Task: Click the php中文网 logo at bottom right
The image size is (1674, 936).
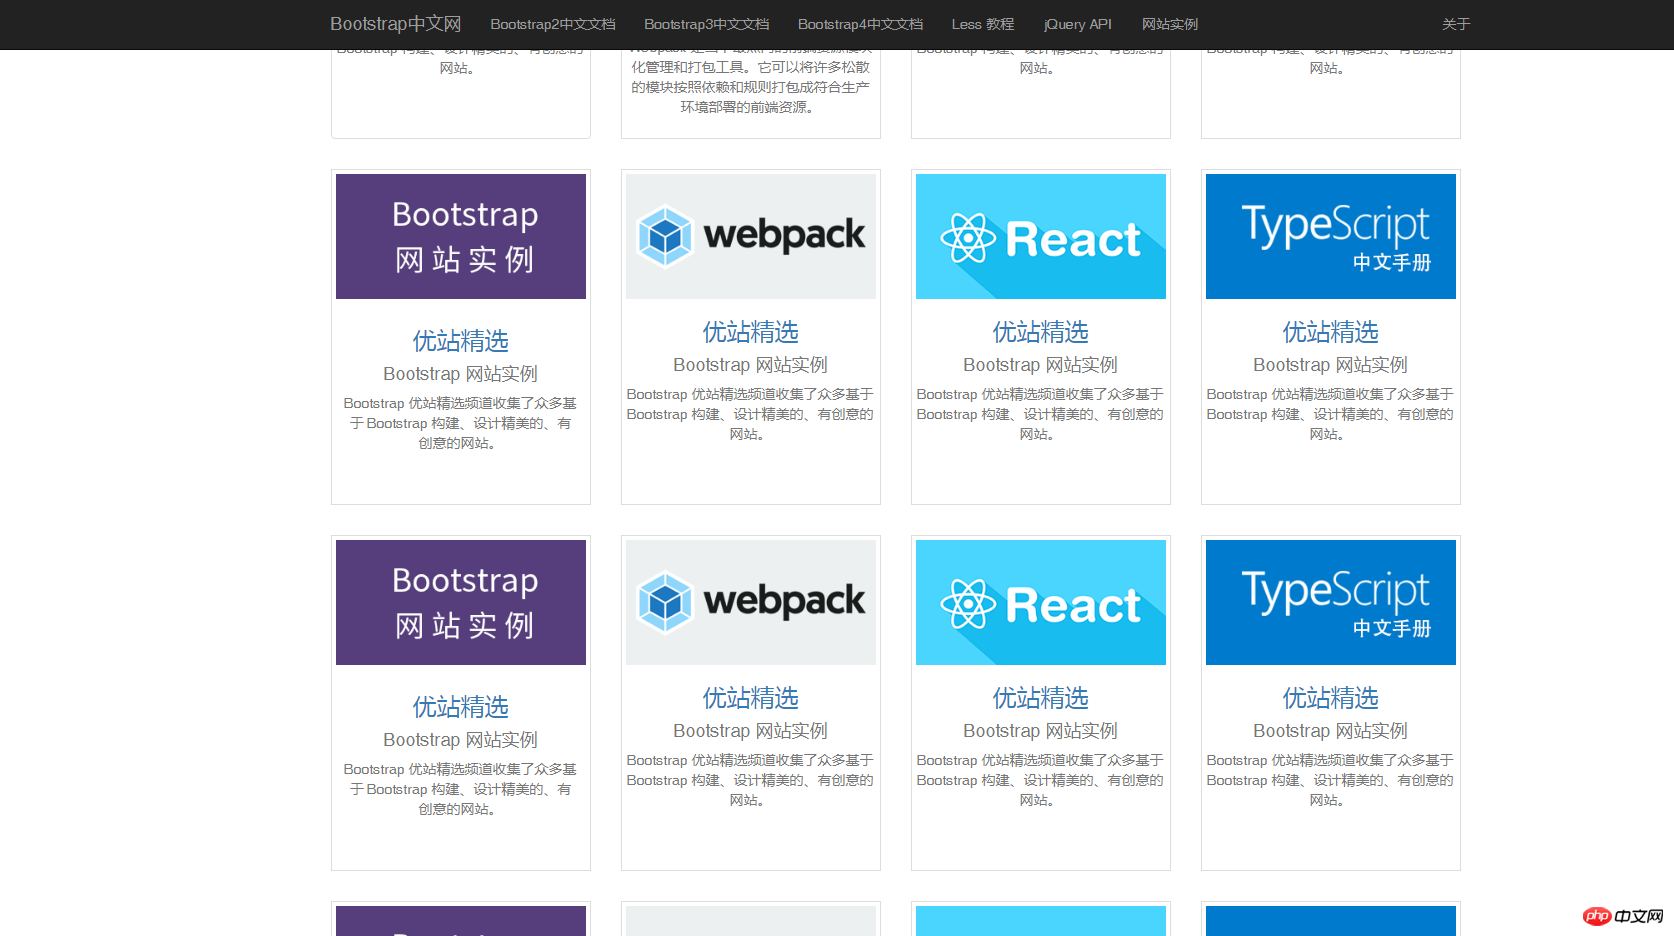Action: point(1623,916)
